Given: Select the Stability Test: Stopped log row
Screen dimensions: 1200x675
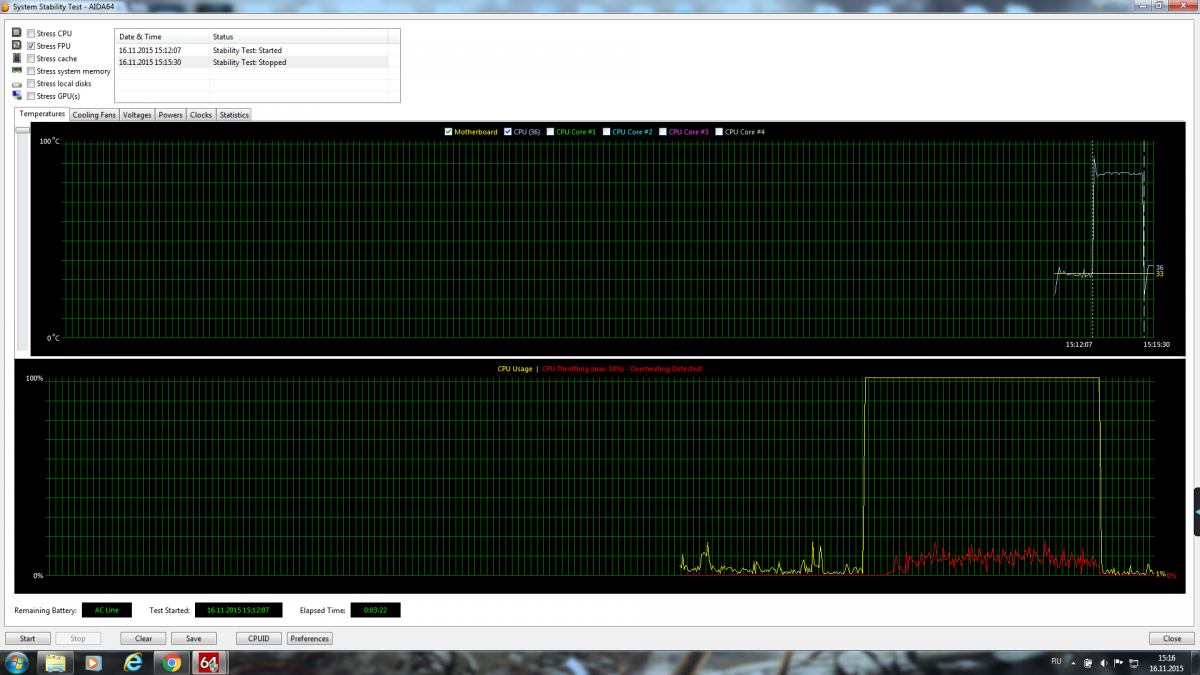Looking at the screenshot, I should (x=250, y=62).
